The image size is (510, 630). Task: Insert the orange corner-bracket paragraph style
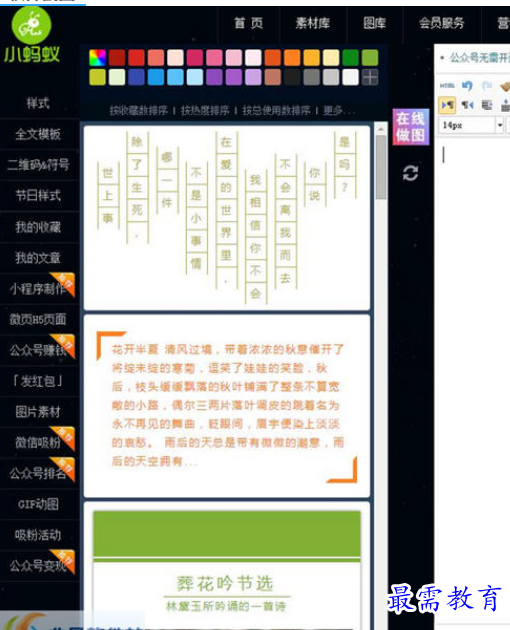click(227, 406)
